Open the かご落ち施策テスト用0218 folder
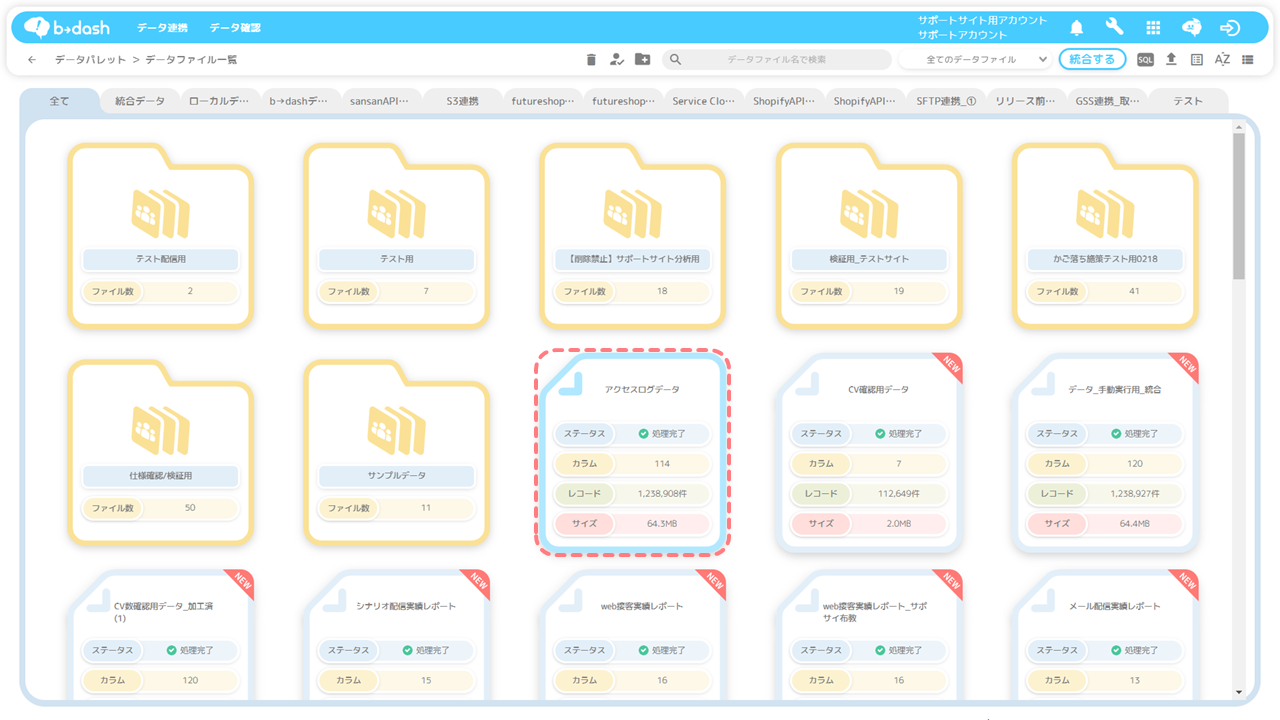 [1105, 235]
